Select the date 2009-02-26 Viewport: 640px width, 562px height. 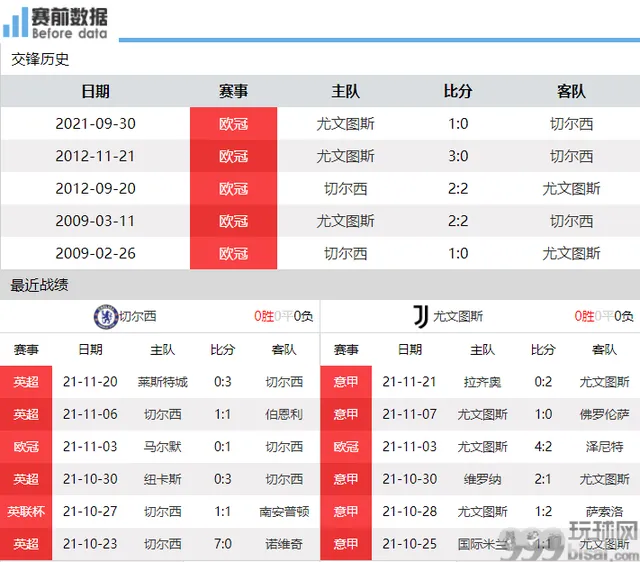tap(96, 253)
